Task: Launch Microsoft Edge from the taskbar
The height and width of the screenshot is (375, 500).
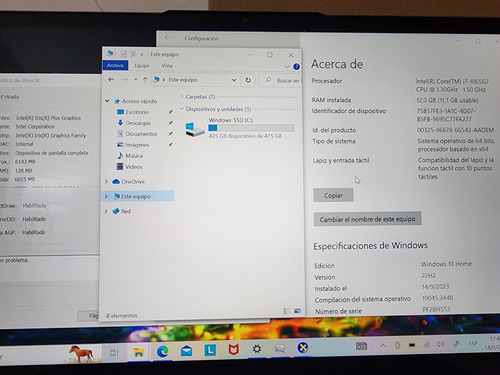Action: tap(163, 351)
